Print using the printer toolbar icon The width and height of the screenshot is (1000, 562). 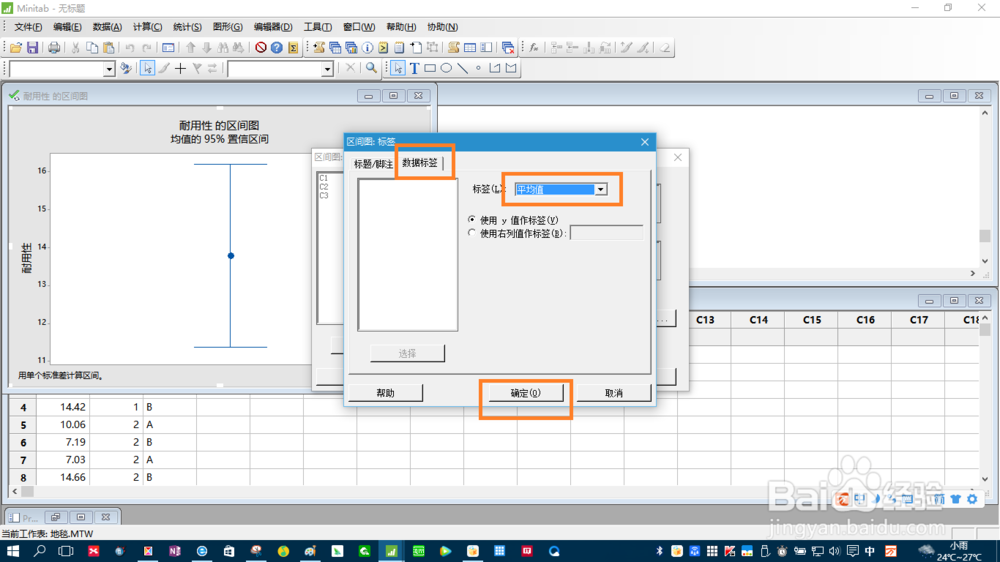click(54, 48)
